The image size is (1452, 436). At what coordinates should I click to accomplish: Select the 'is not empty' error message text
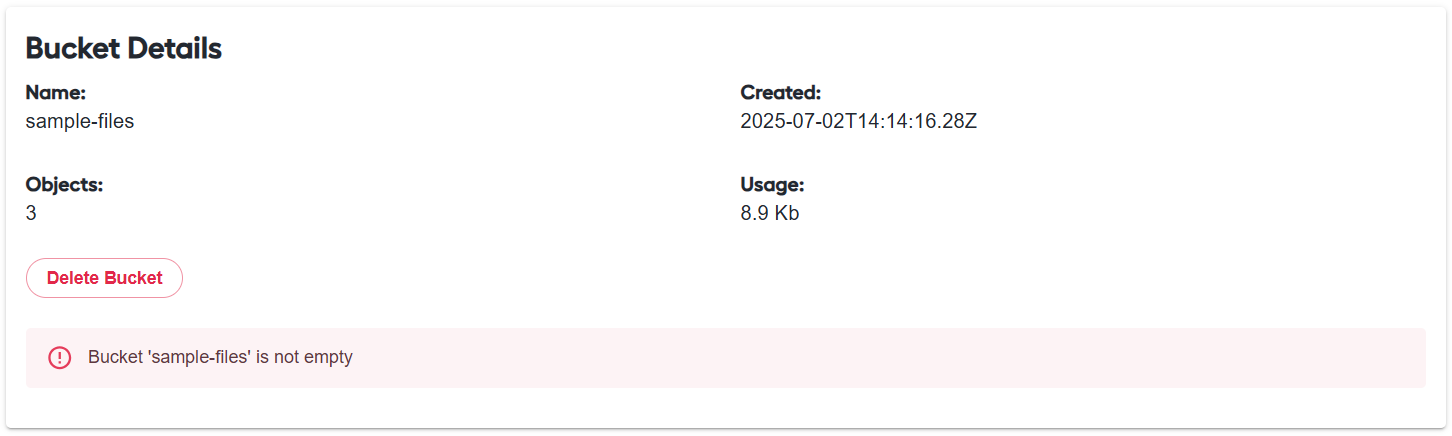(x=304, y=357)
